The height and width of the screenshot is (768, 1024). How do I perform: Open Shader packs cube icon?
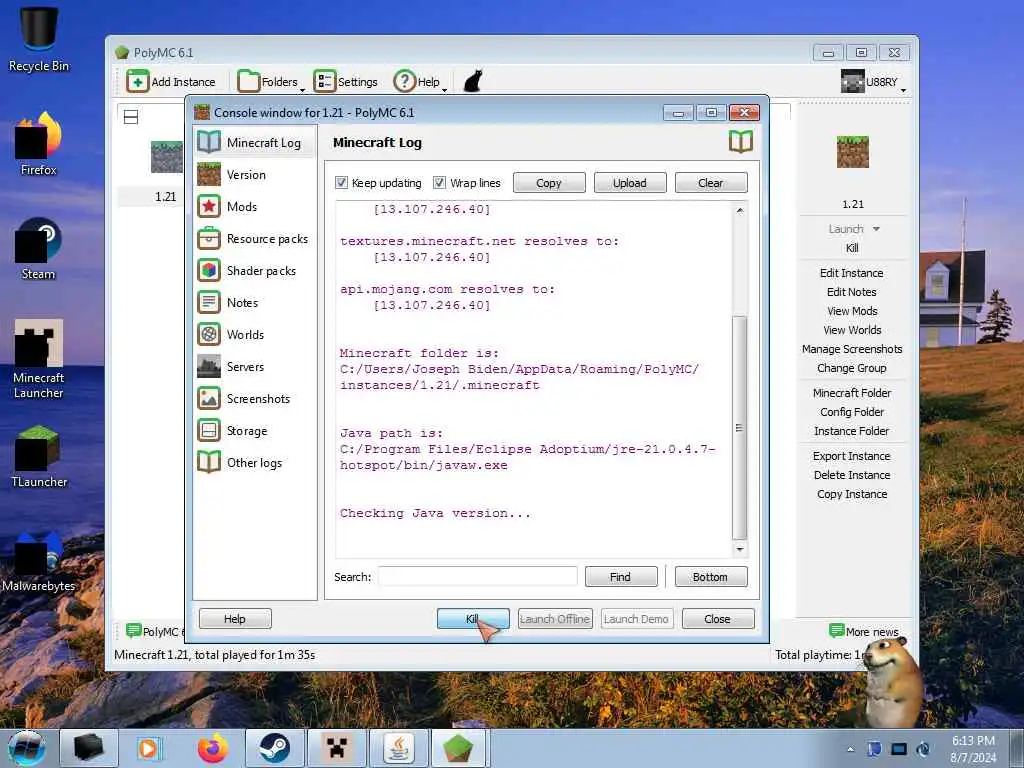(209, 270)
